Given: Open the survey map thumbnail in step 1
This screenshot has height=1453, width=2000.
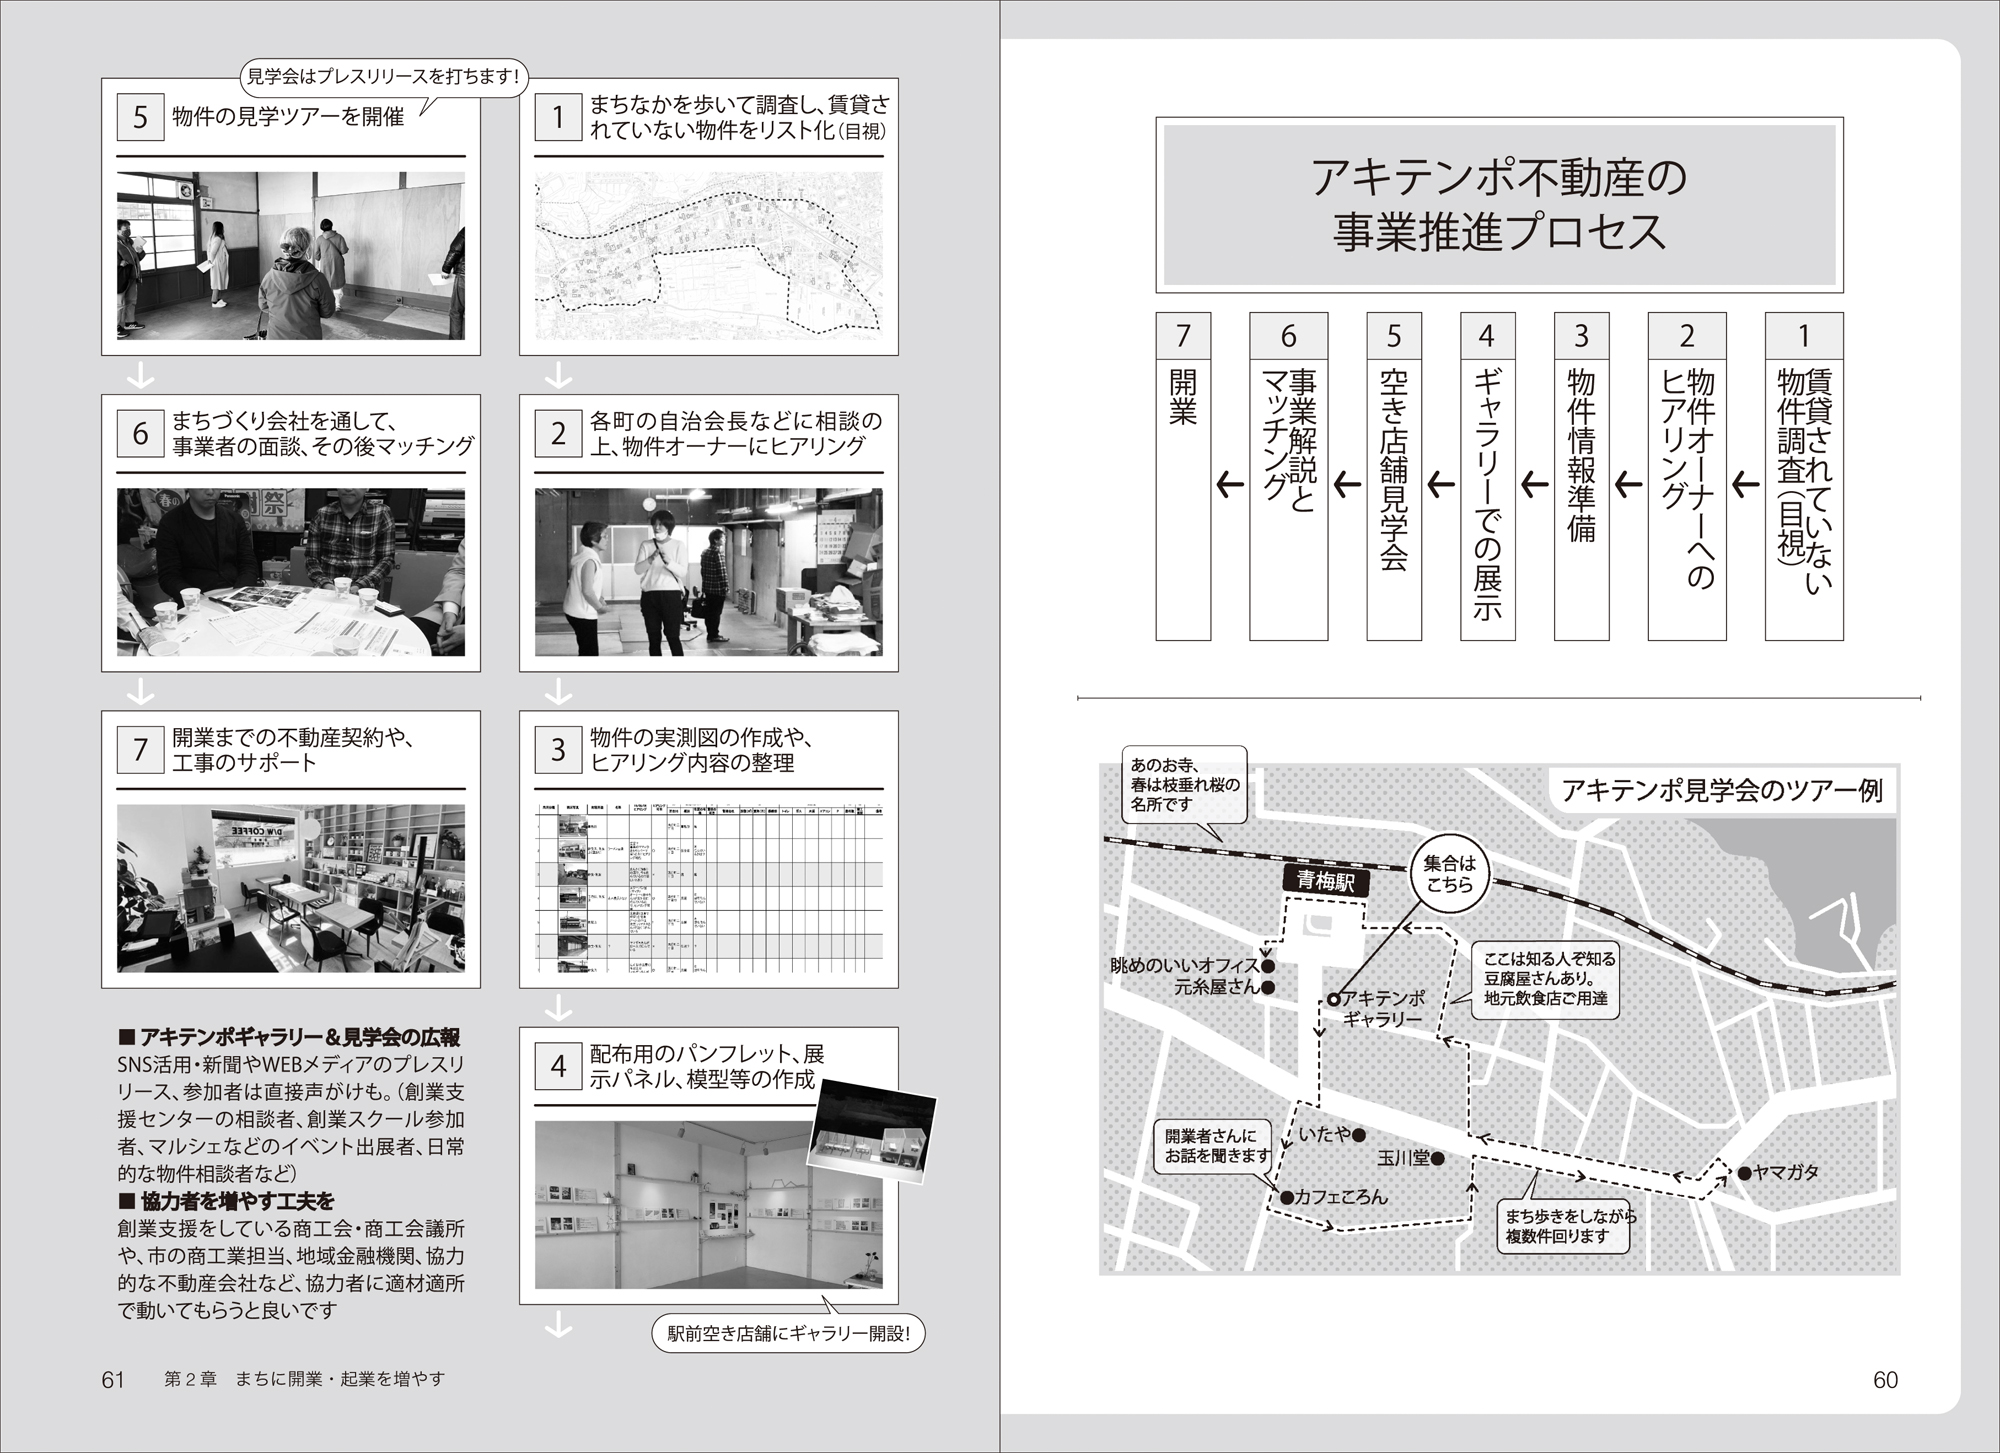Looking at the screenshot, I should click(x=708, y=256).
